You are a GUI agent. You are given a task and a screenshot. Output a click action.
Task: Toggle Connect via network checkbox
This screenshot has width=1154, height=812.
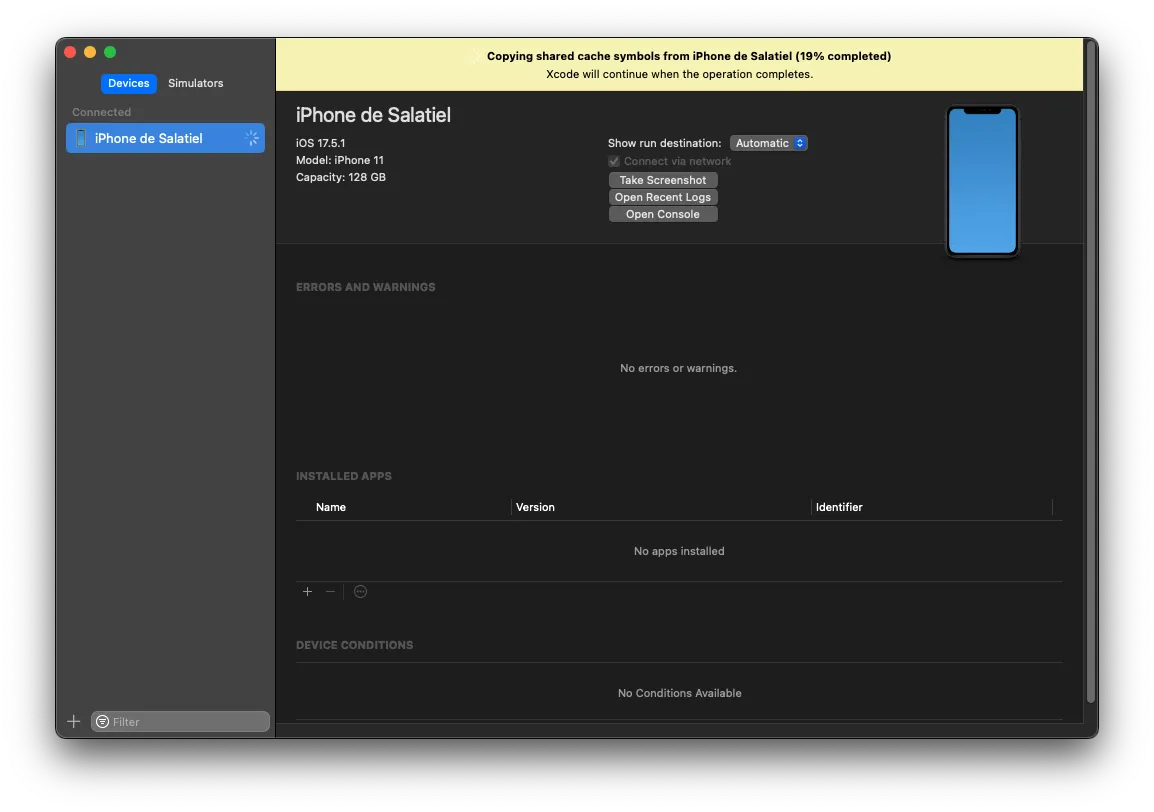click(x=614, y=161)
